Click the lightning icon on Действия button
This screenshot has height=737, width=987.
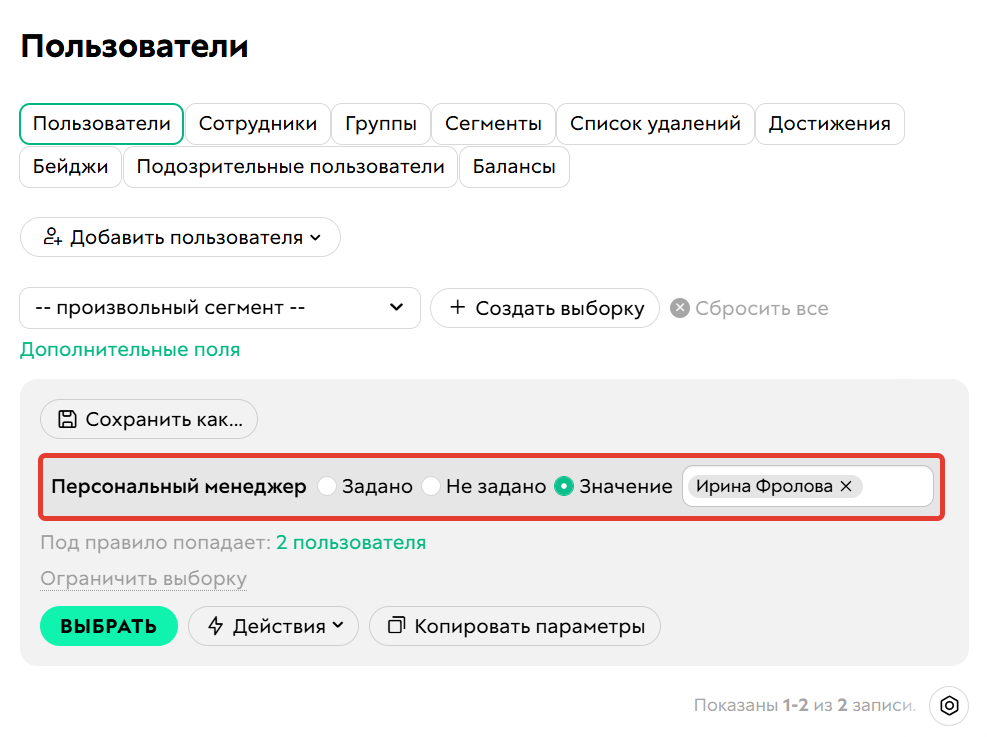216,626
